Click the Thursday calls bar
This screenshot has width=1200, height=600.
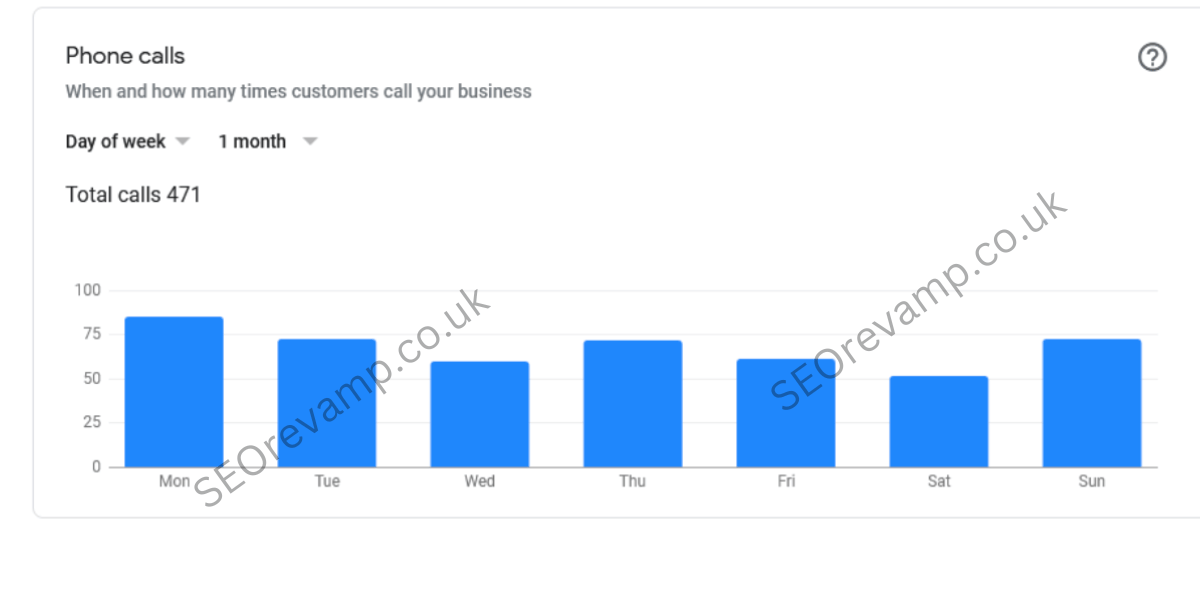(633, 404)
